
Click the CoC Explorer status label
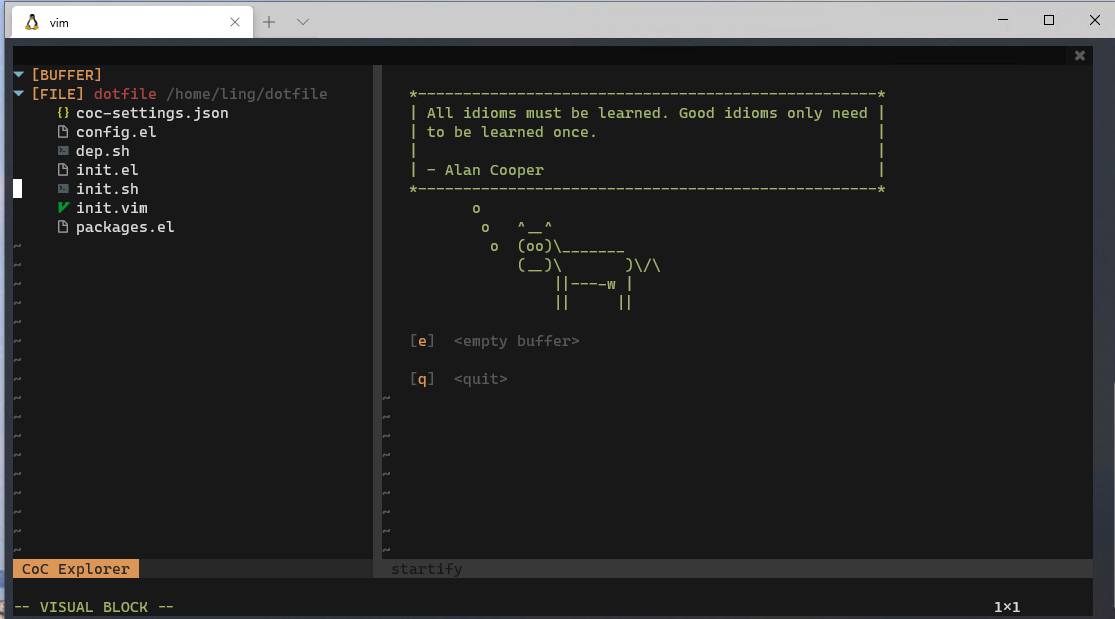[x=75, y=568]
